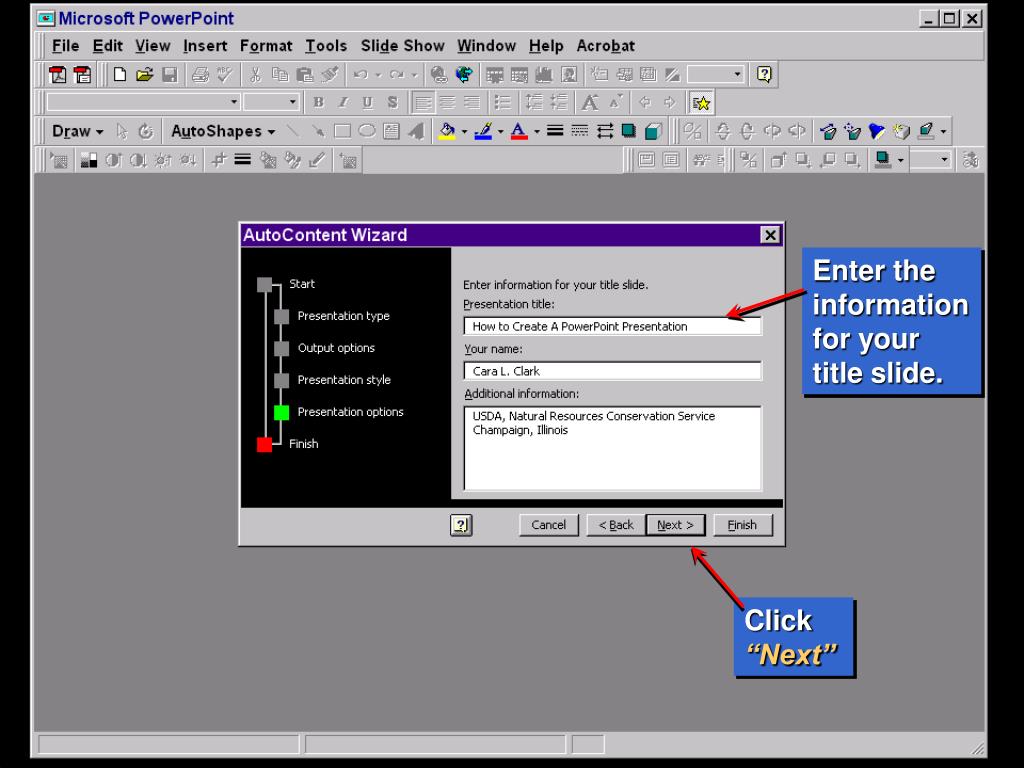
Task: Open the File menu
Action: (x=65, y=46)
